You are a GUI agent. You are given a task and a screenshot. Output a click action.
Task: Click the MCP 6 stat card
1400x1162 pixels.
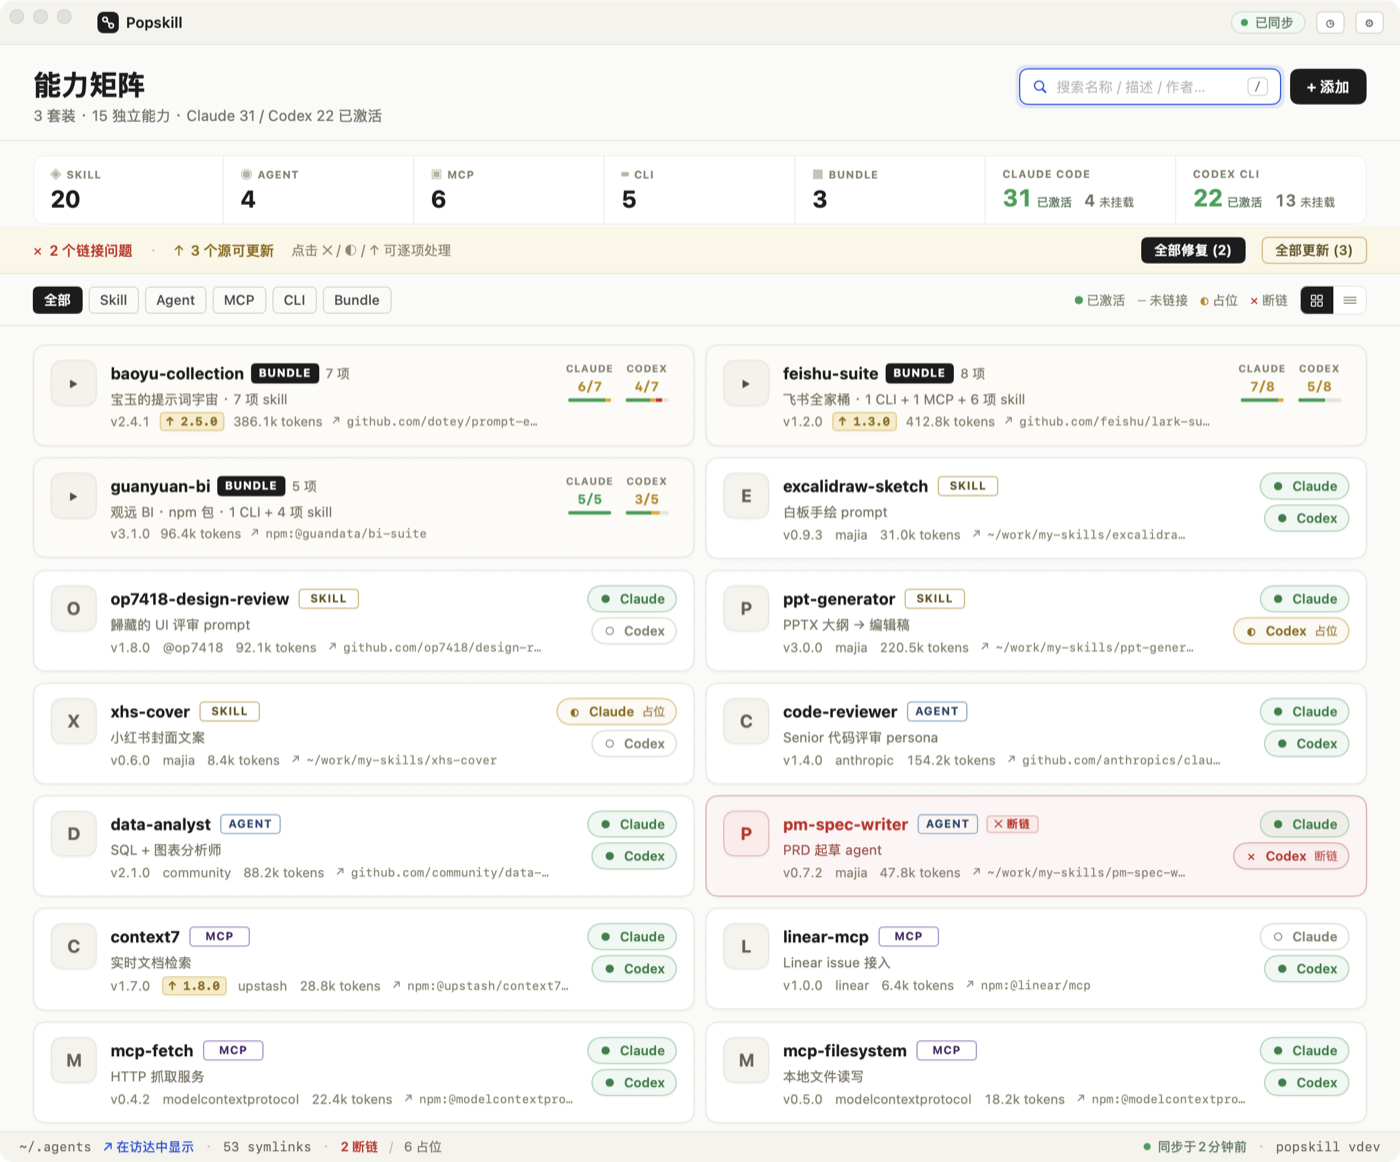pyautogui.click(x=508, y=189)
